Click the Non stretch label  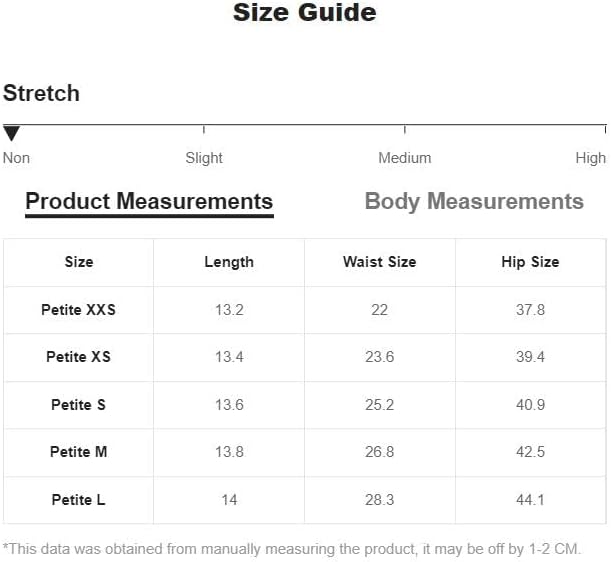point(16,158)
